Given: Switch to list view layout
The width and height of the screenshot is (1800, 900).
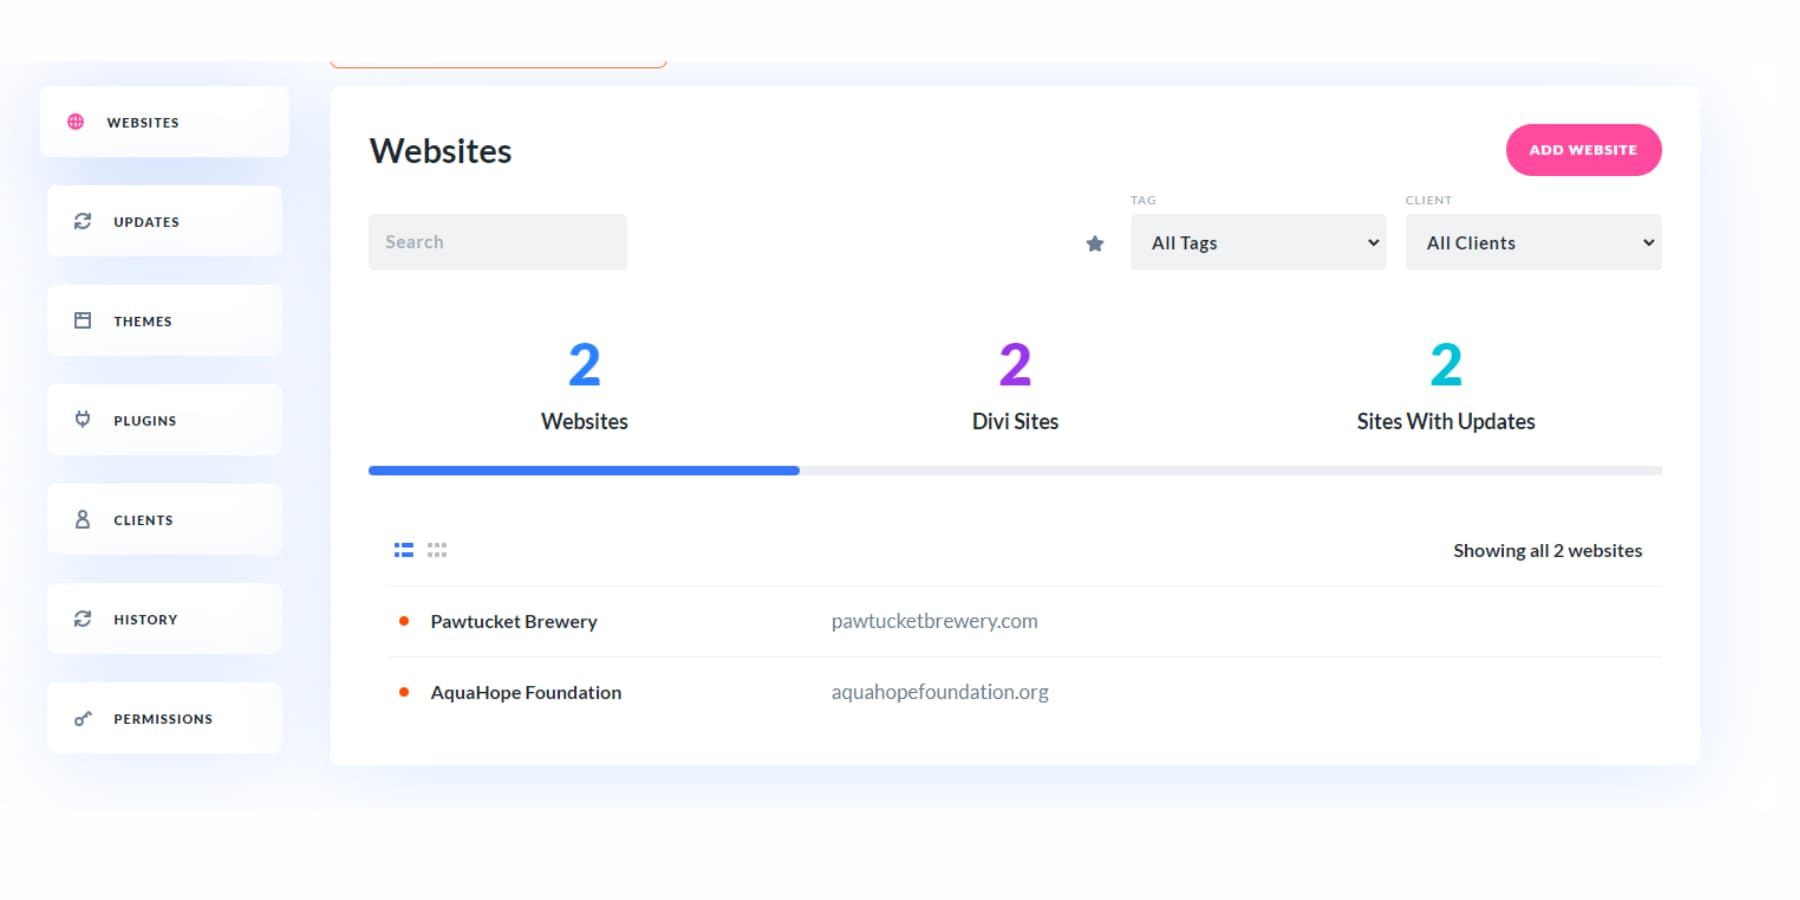Looking at the screenshot, I should [404, 550].
